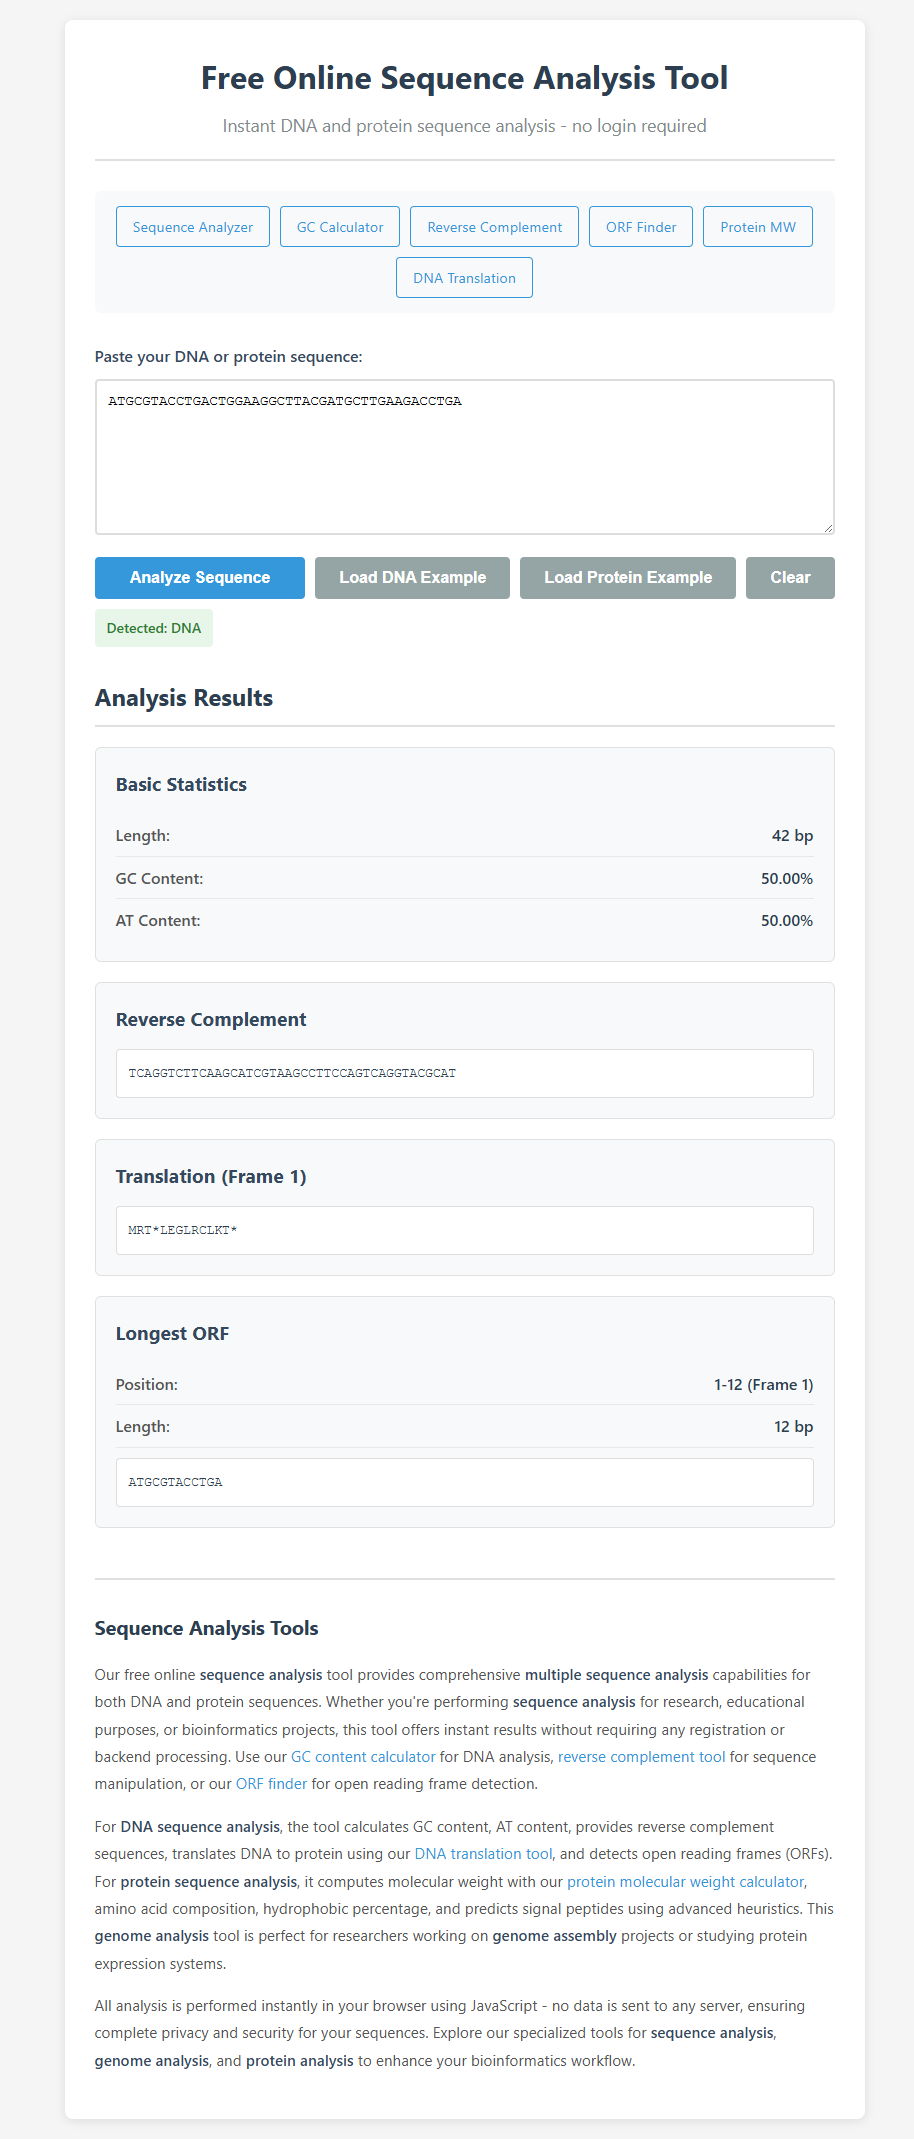Select the Reverse Complement tab
This screenshot has height=2139, width=914.
pos(494,227)
